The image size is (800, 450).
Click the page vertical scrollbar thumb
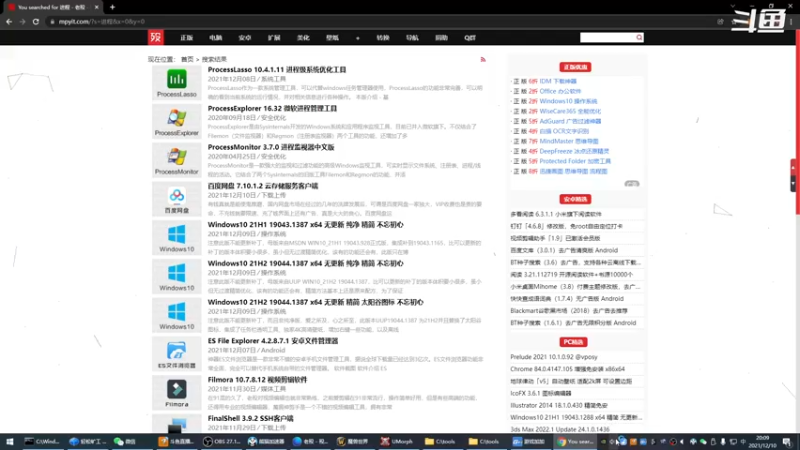797,122
